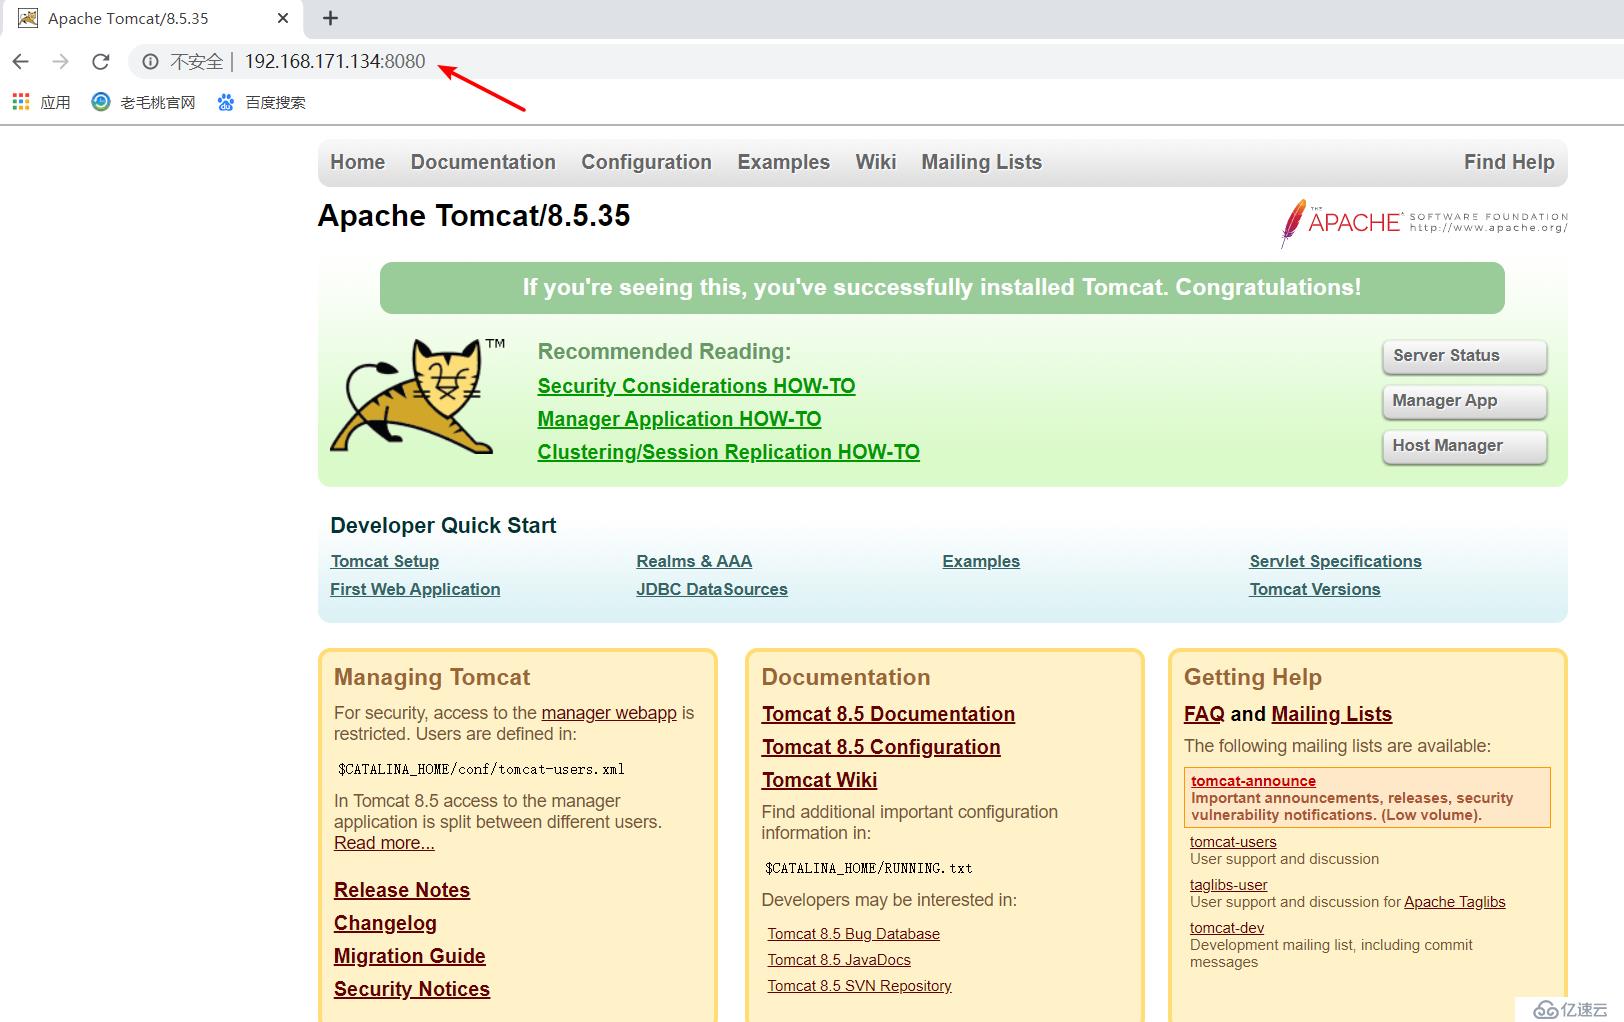This screenshot has height=1022, width=1624.
Task: Click the Manager App button
Action: point(1465,401)
